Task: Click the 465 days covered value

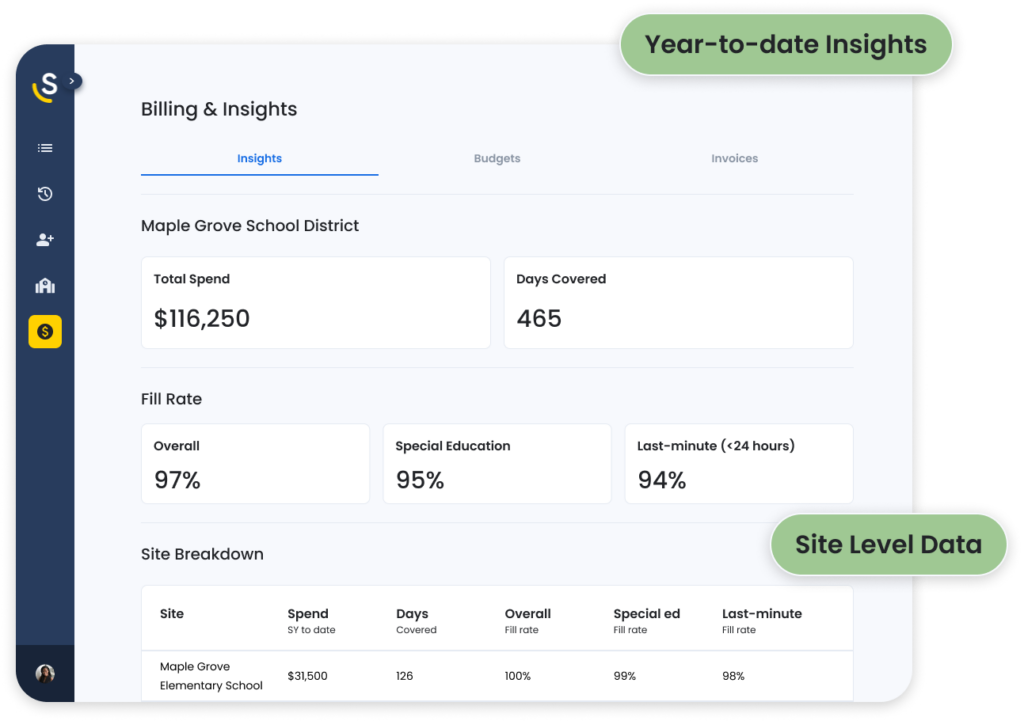Action: click(x=539, y=319)
